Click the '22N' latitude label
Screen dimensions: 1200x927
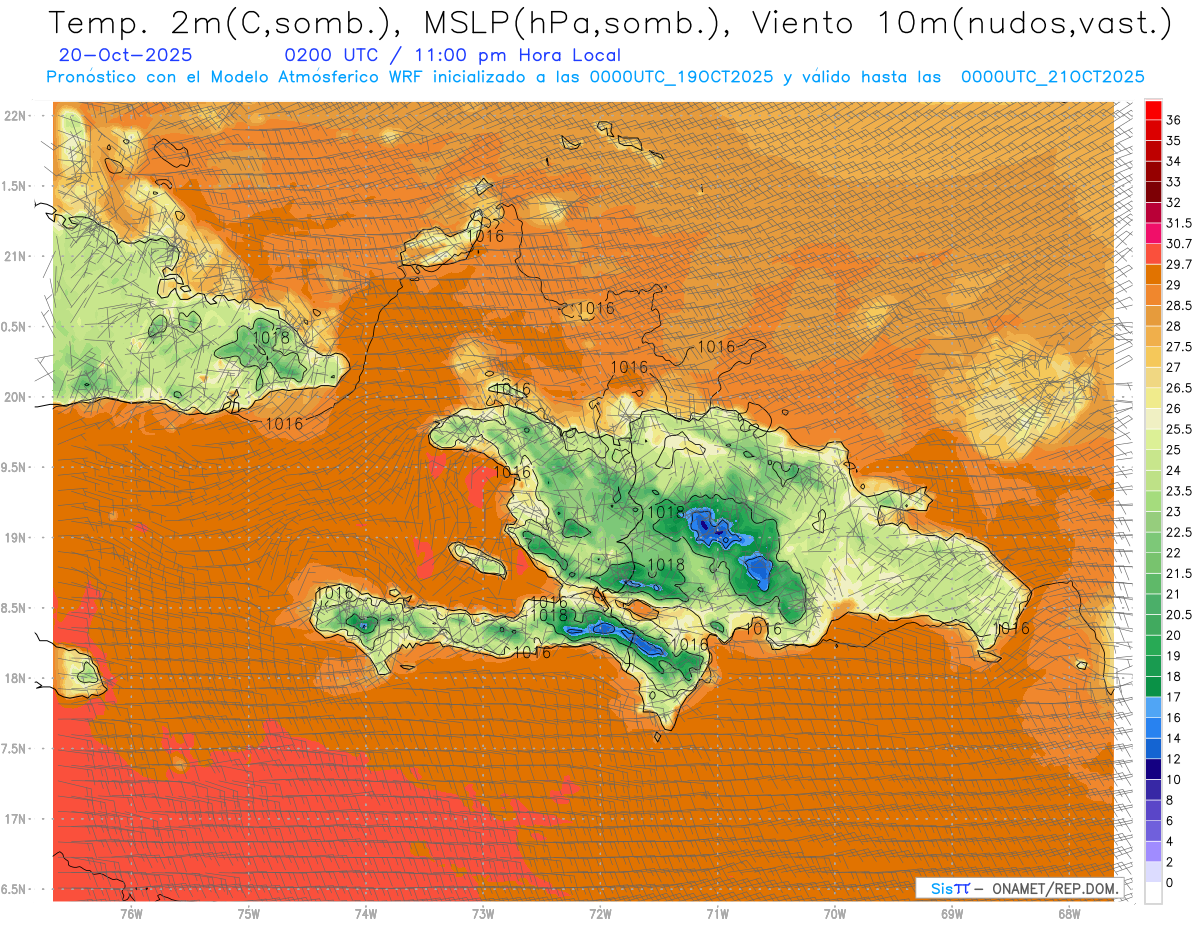tap(14, 116)
